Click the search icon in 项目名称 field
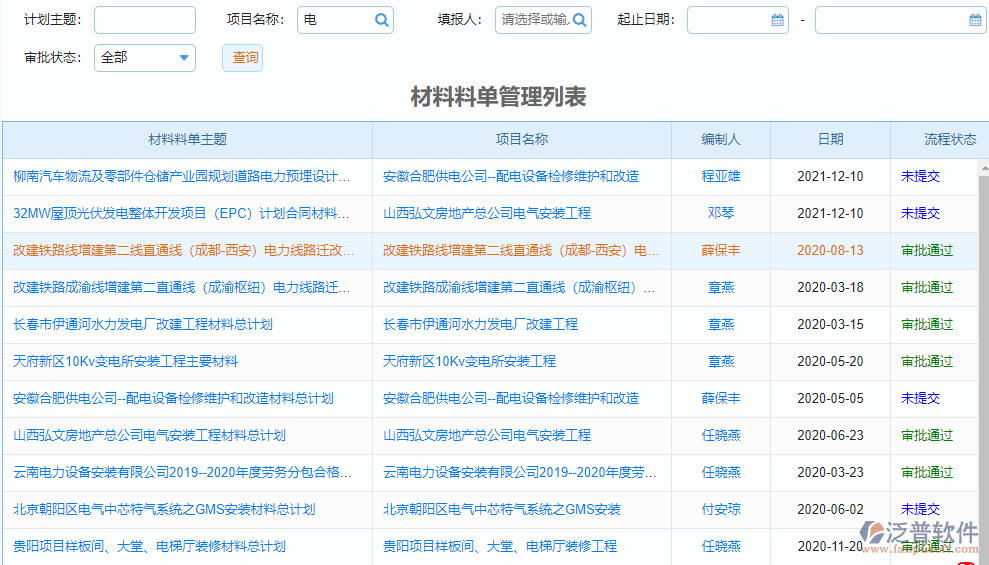The height and width of the screenshot is (565, 989). point(381,20)
